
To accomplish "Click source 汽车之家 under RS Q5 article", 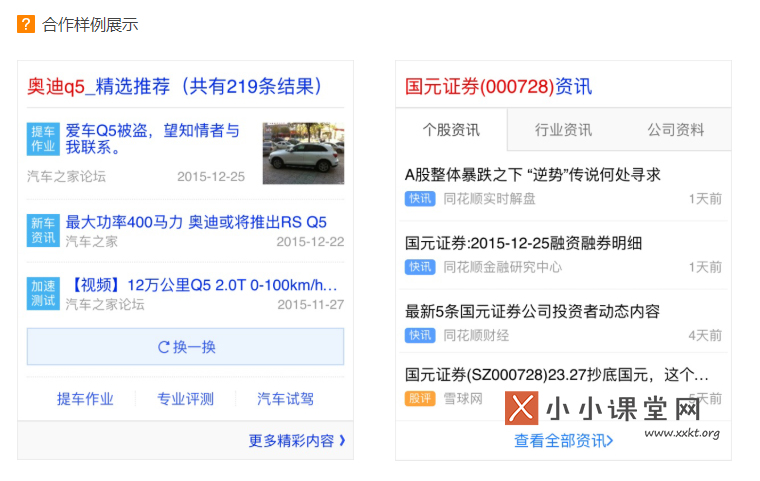I will pyautogui.click(x=92, y=241).
